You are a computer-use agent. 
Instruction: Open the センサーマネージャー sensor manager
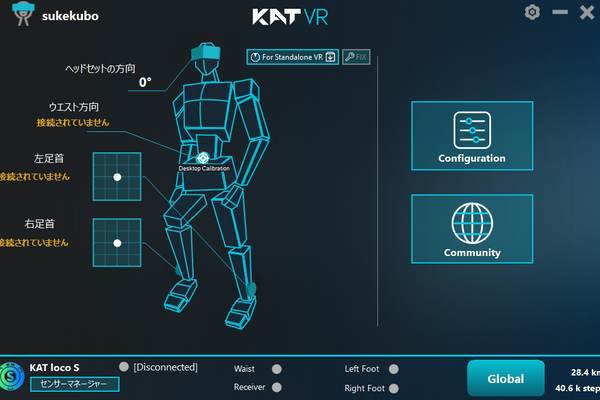click(75, 384)
